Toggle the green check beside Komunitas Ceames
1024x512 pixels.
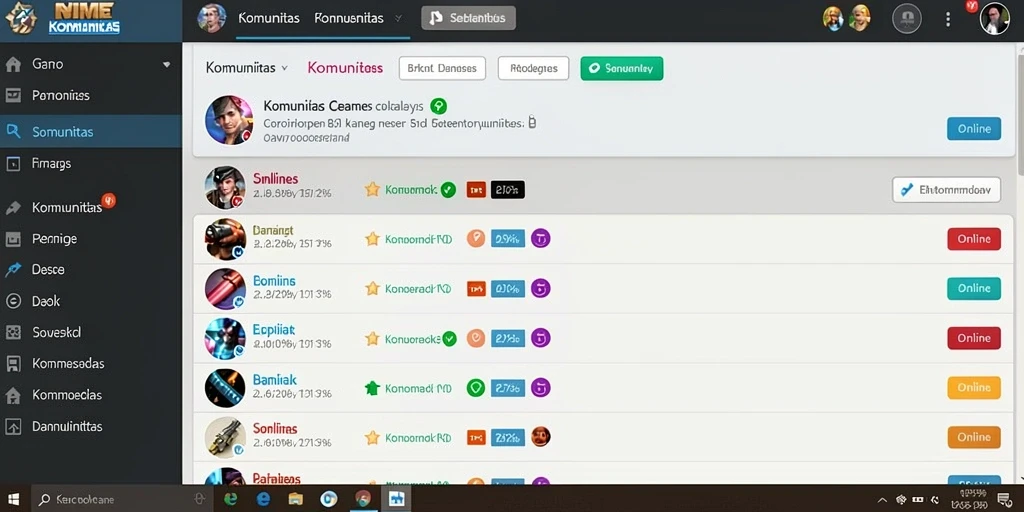pos(439,106)
